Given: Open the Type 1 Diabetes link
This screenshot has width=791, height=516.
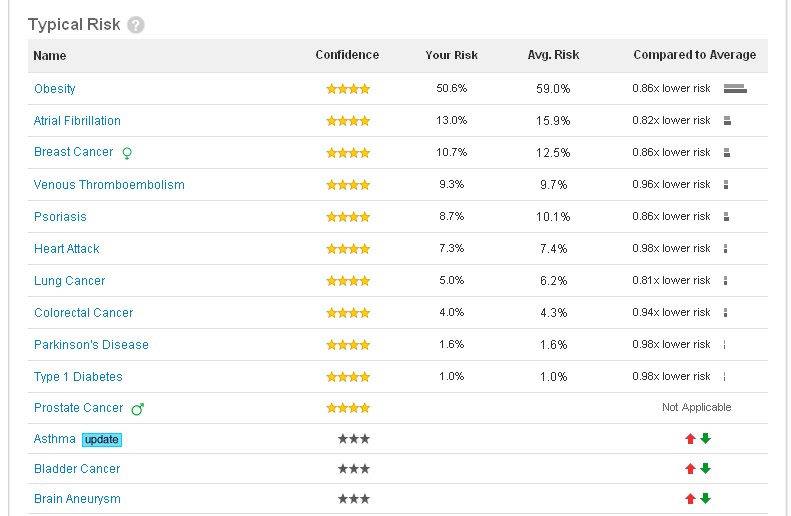Looking at the screenshot, I should click(x=78, y=377).
